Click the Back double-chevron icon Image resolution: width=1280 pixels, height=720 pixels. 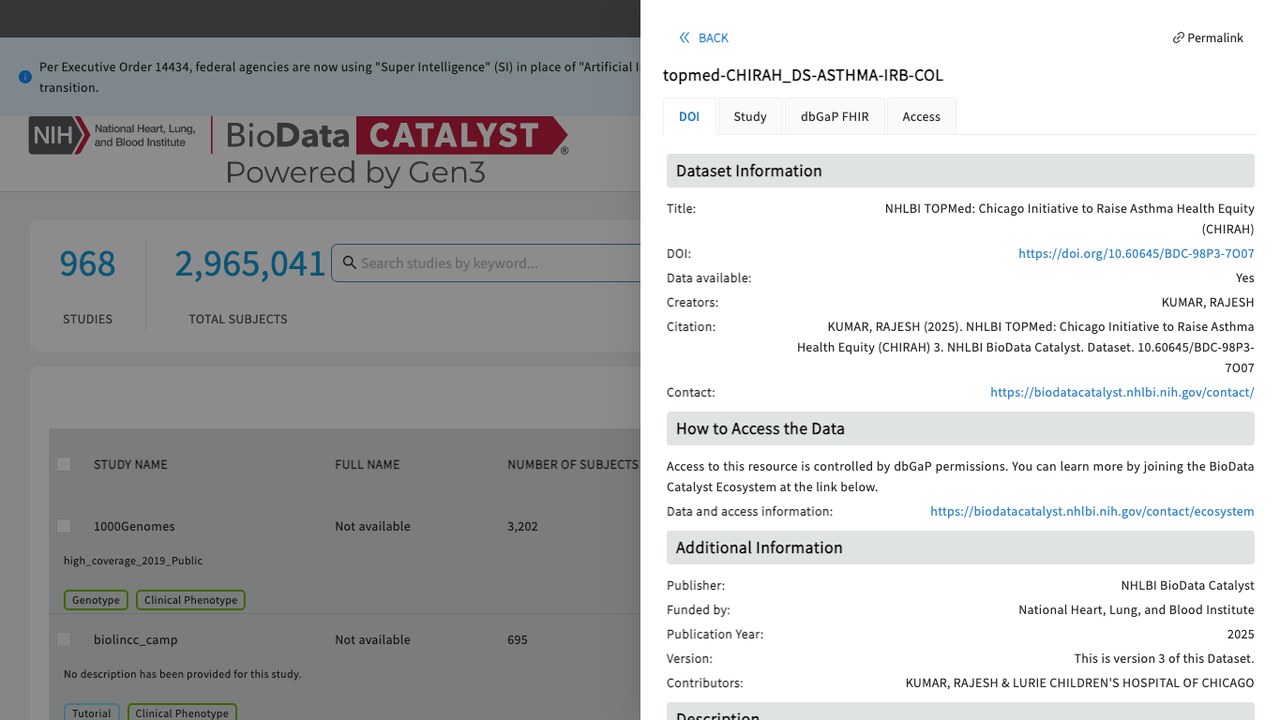tap(685, 38)
